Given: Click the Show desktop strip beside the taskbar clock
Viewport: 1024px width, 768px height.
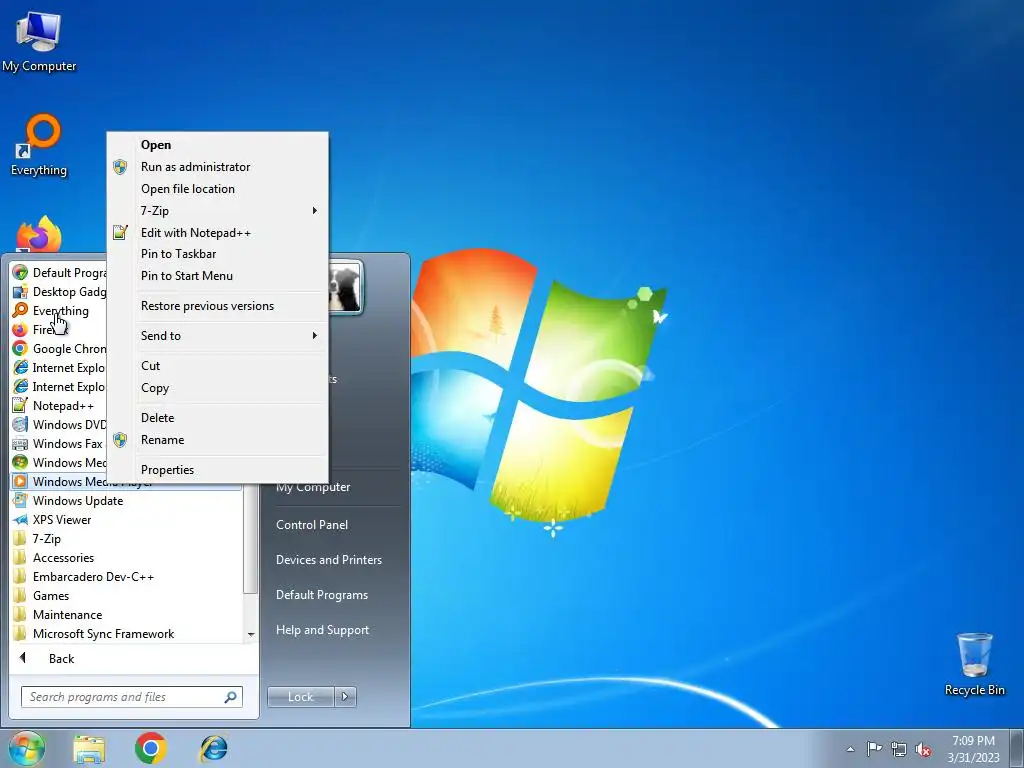Looking at the screenshot, I should (1017, 748).
